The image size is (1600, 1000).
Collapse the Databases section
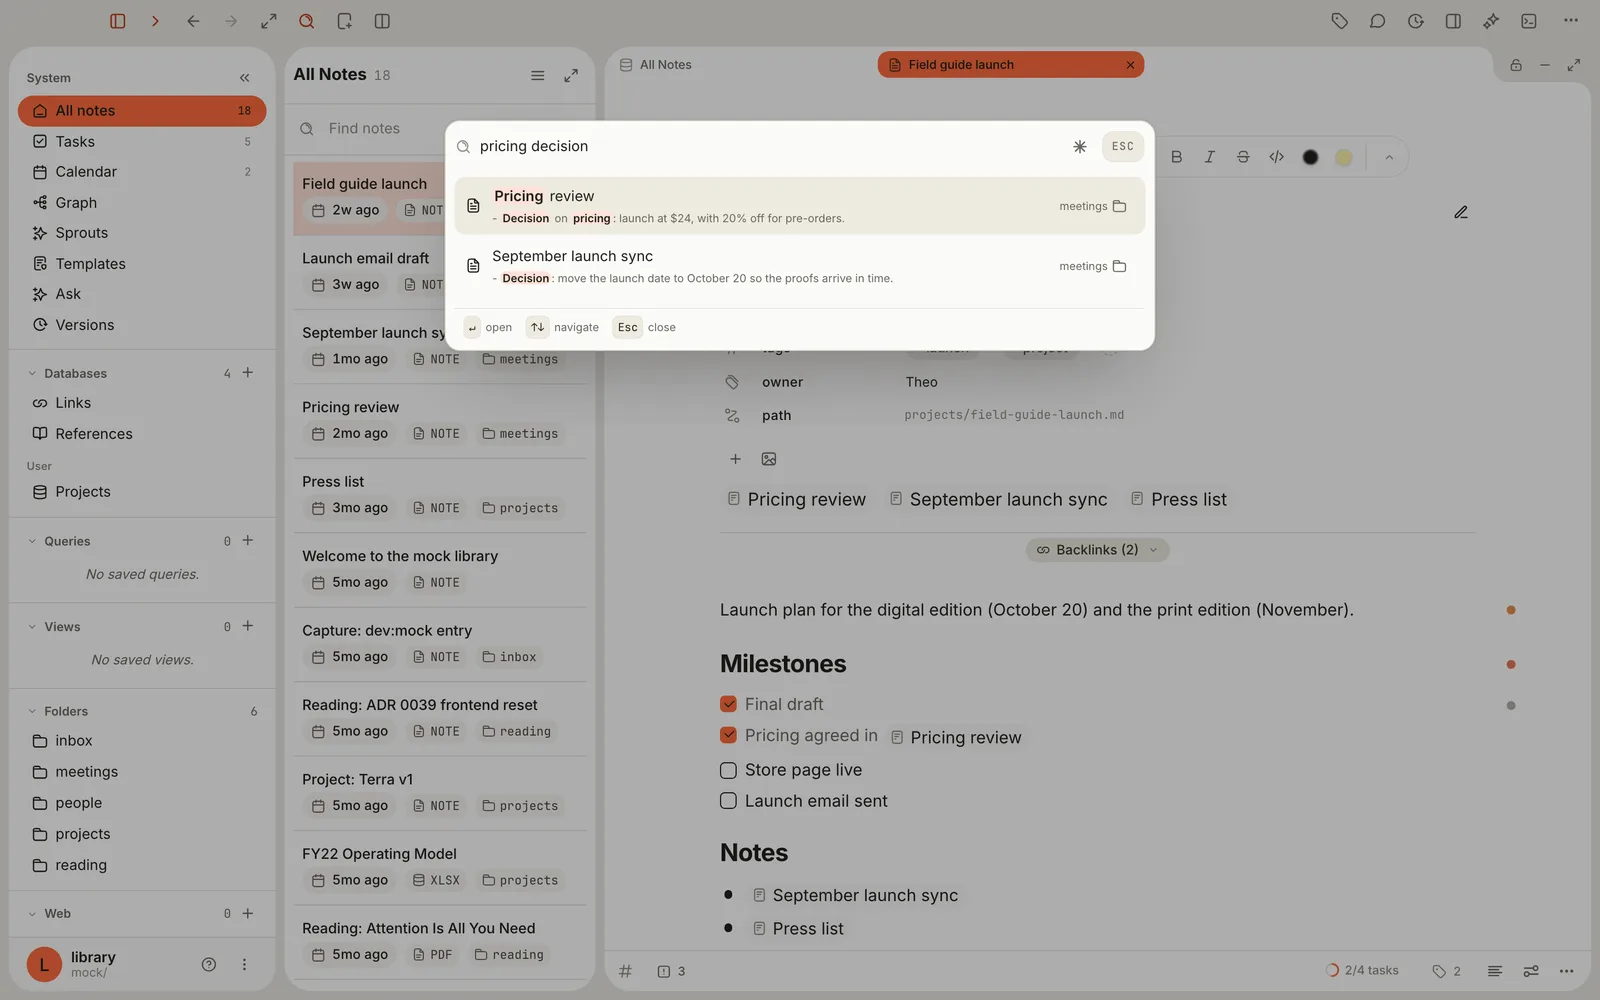point(32,373)
